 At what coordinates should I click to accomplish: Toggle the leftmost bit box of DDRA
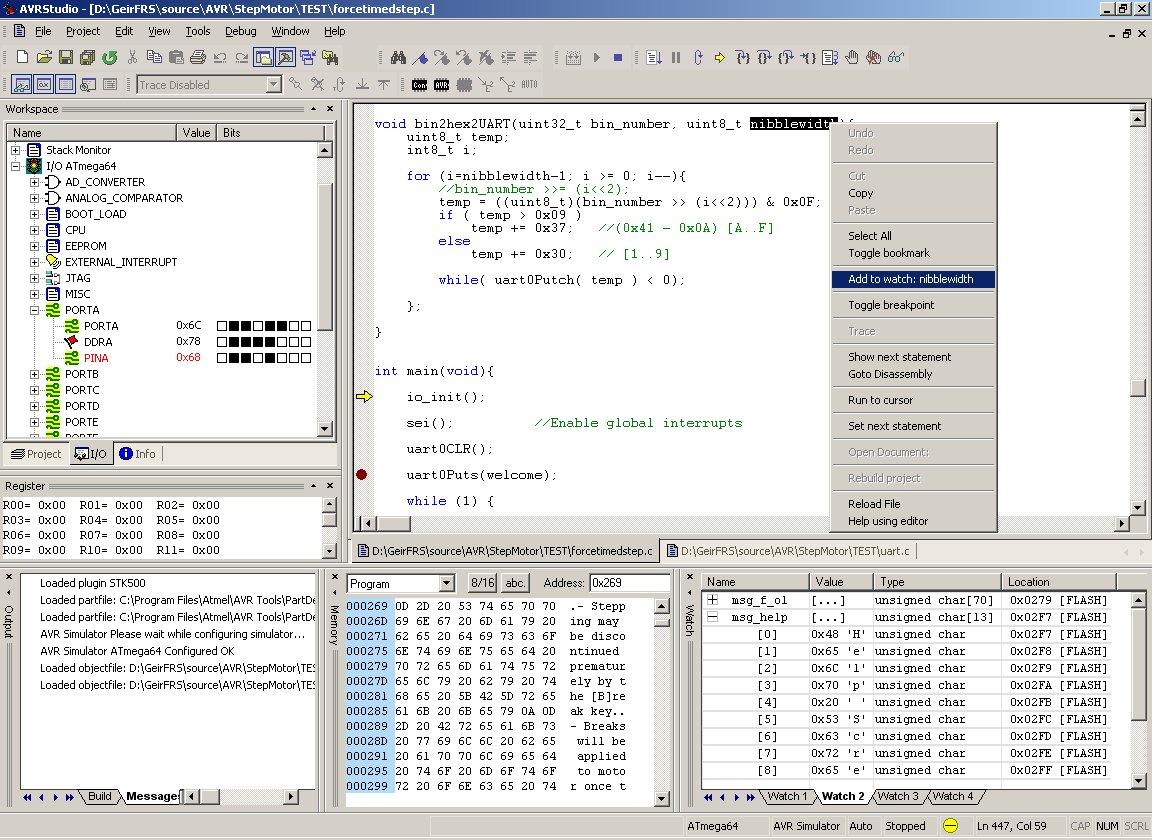click(222, 342)
